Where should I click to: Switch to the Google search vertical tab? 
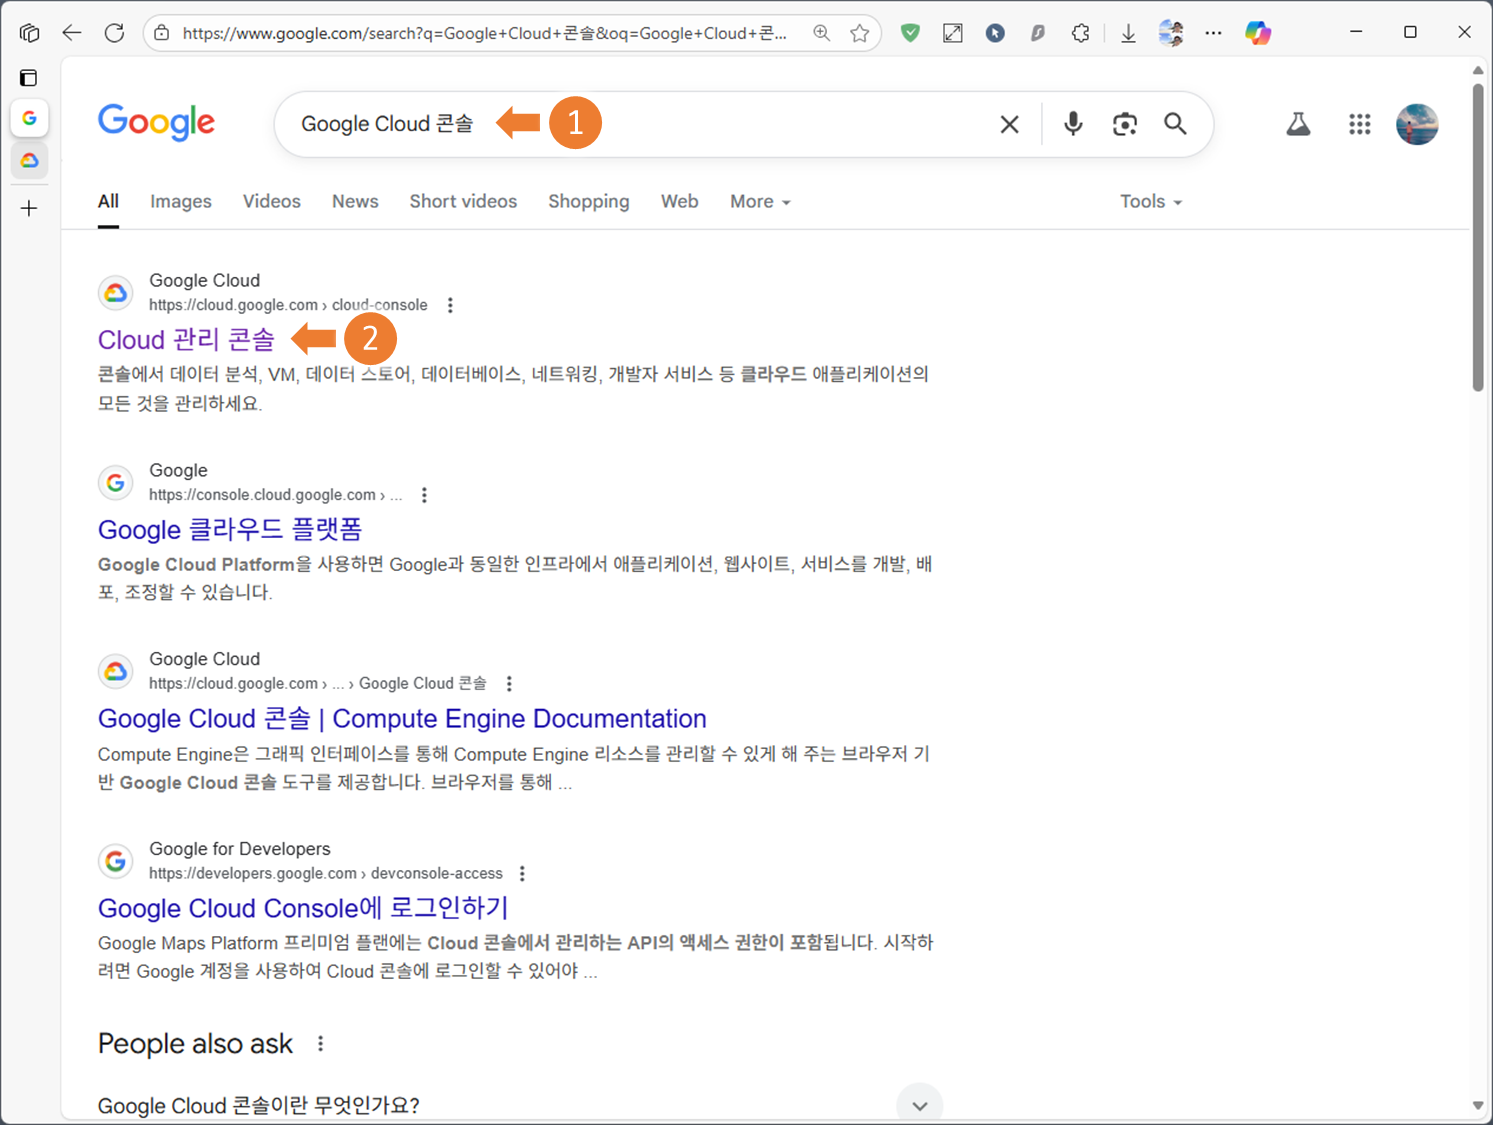tap(29, 118)
